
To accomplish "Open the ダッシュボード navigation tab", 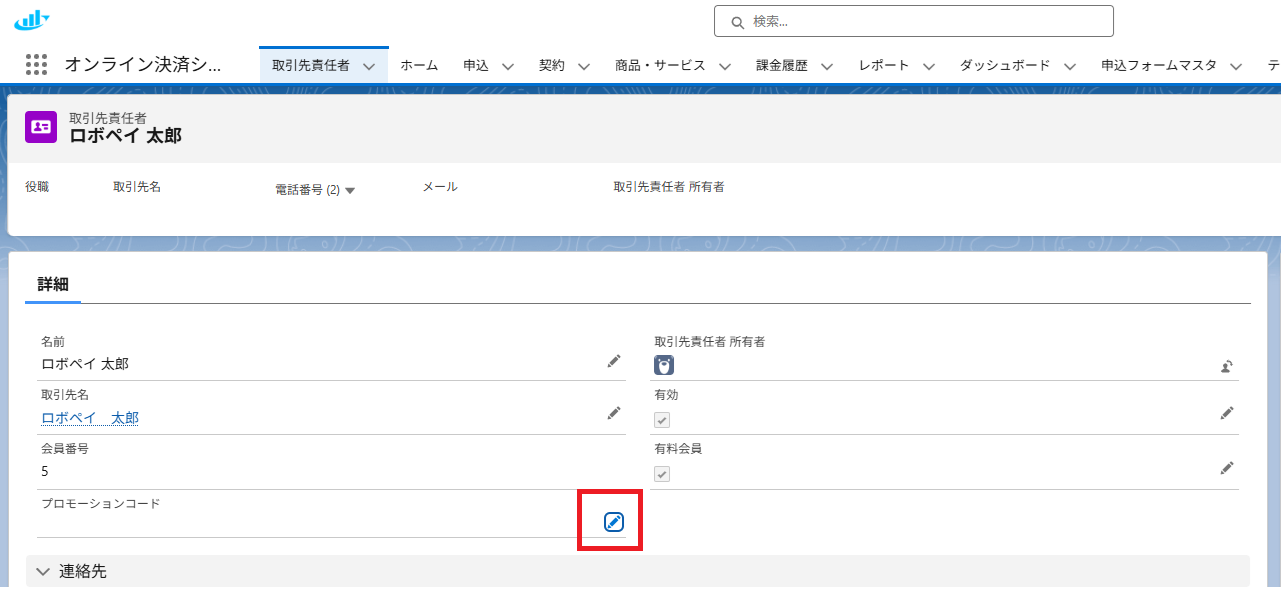I will (x=1004, y=65).
